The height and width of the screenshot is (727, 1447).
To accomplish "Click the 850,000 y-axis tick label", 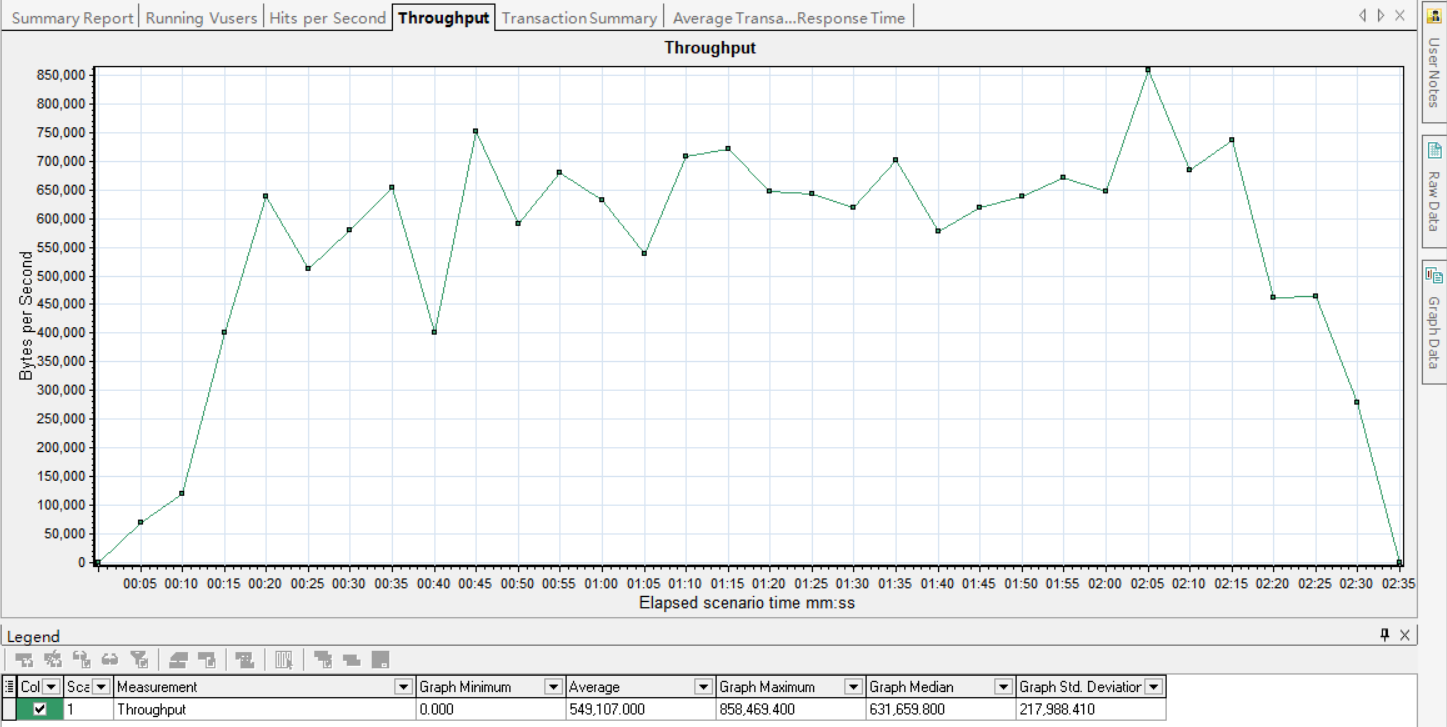I will (62, 75).
